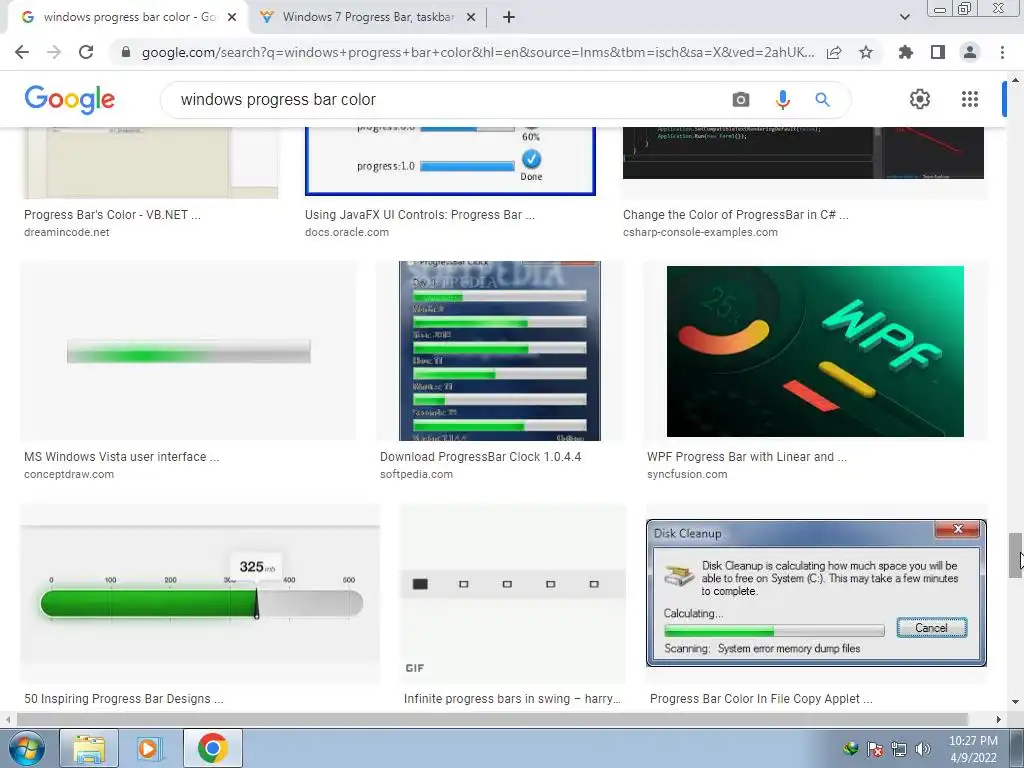Image resolution: width=1024 pixels, height=768 pixels.
Task: Click the Disk Cleanup dialog thumbnail
Action: (x=816, y=593)
